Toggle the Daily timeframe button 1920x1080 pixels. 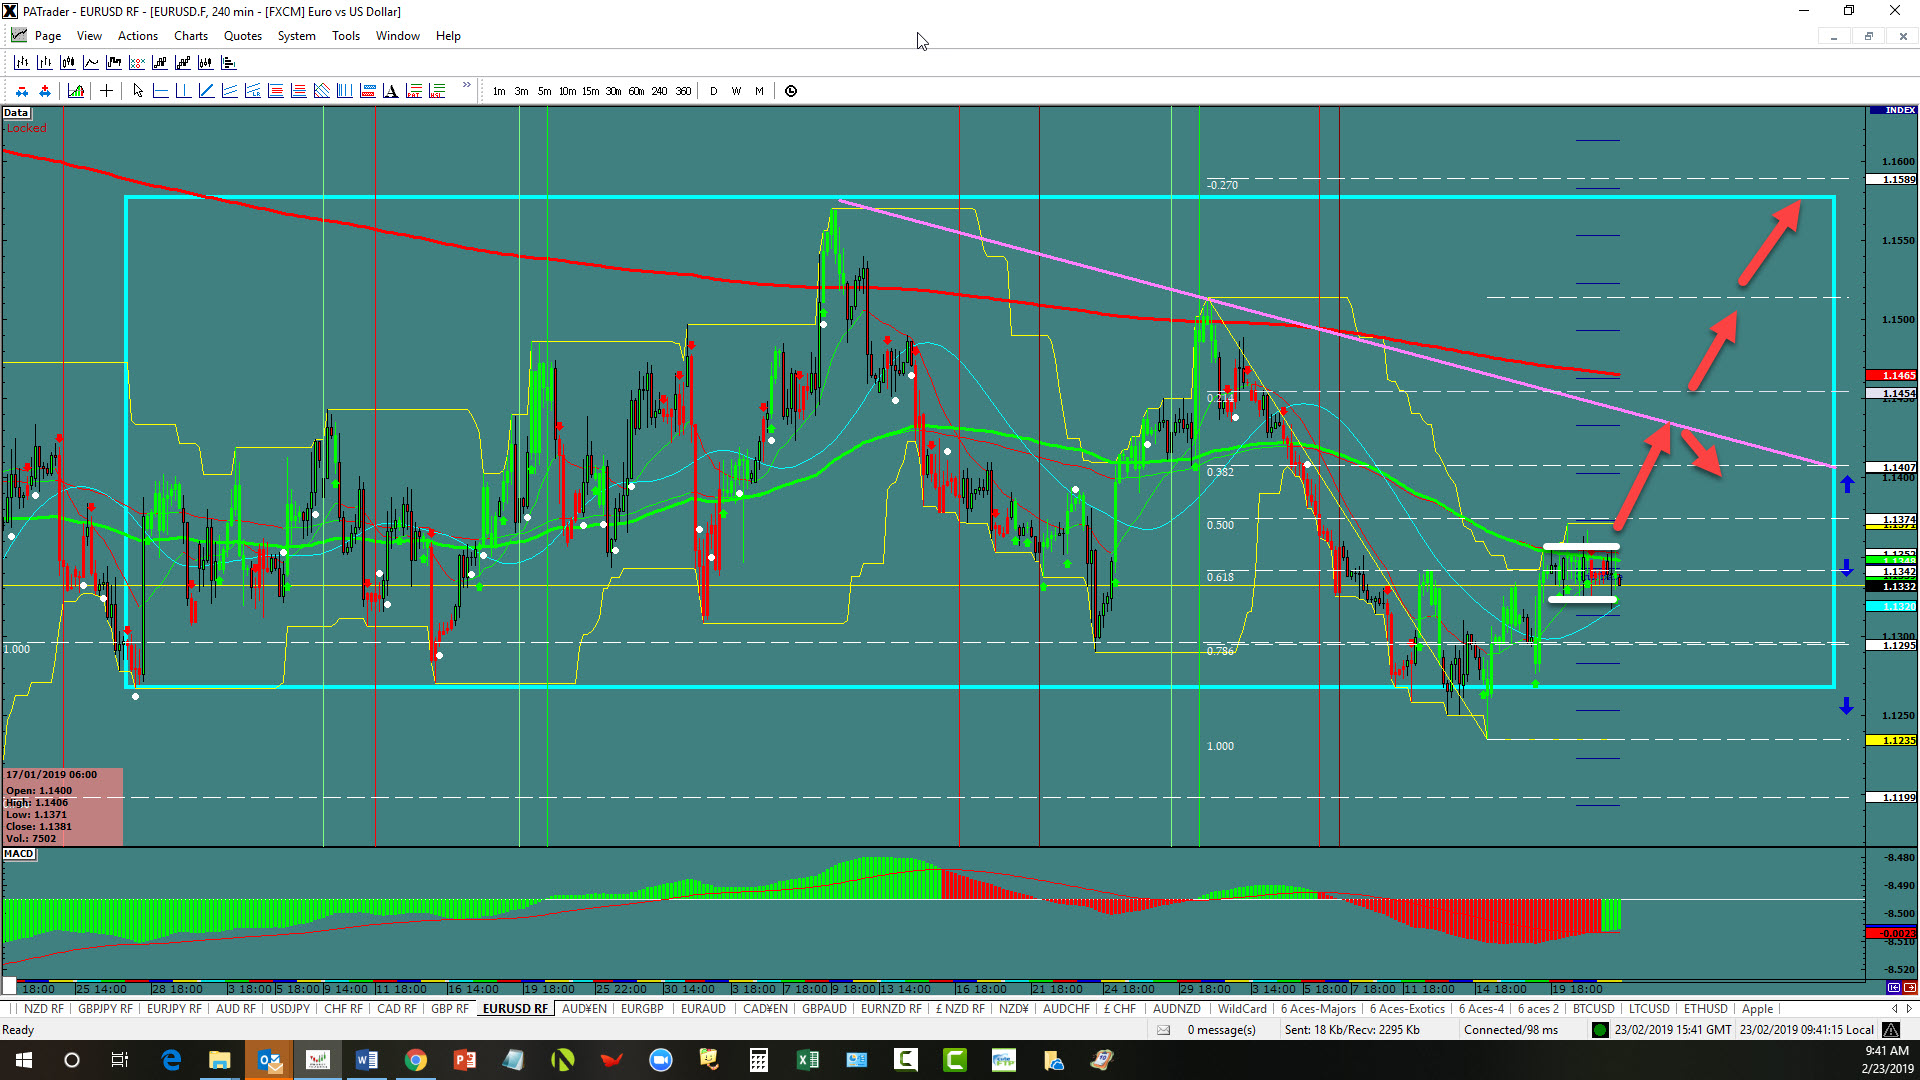(713, 91)
